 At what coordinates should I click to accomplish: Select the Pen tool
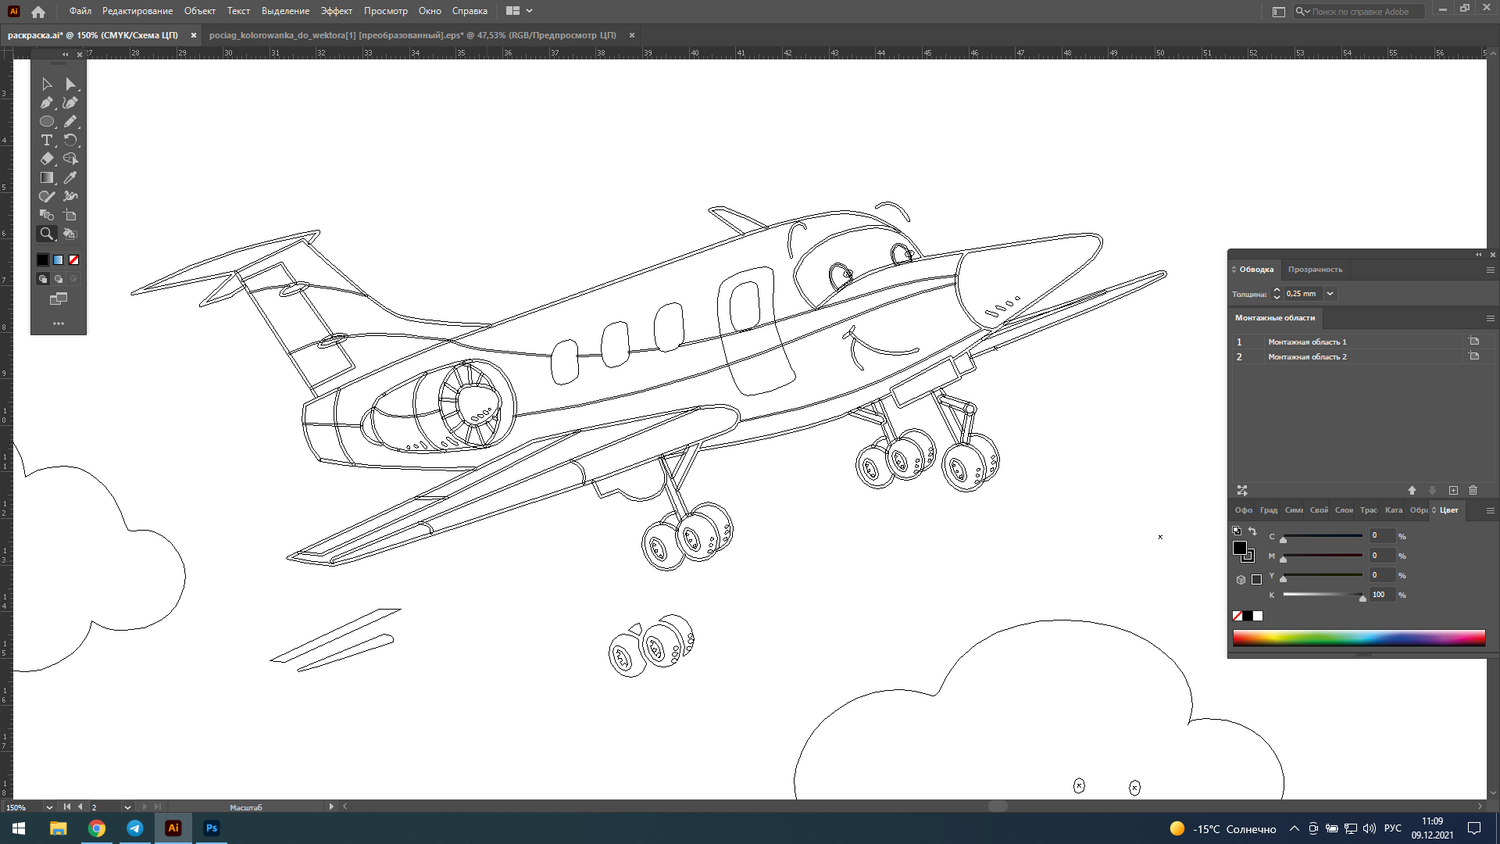point(46,103)
